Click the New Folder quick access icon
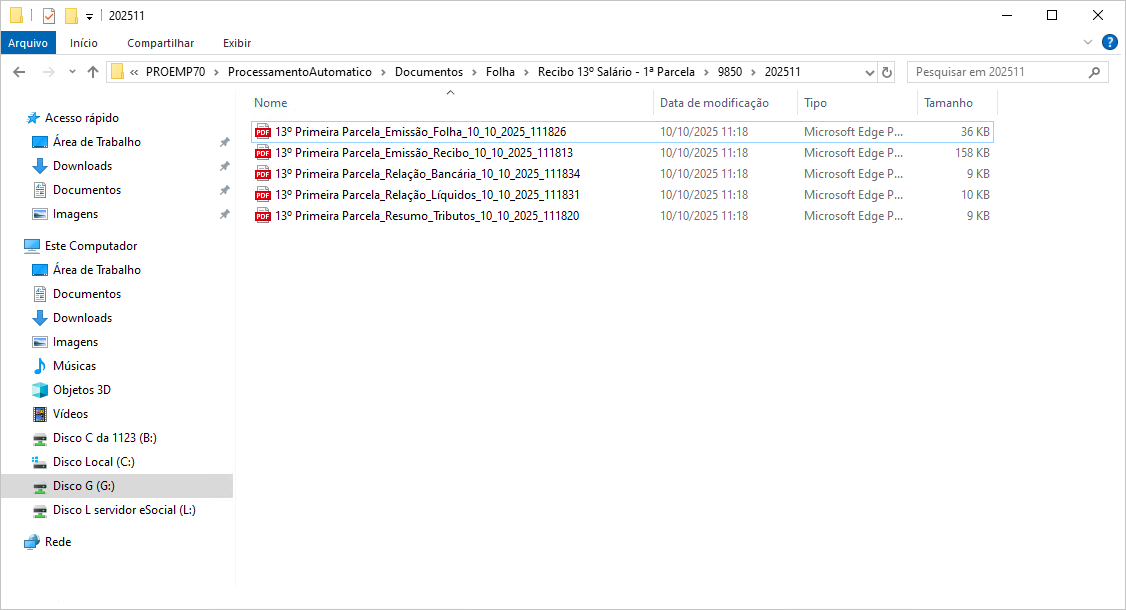Screen dimensions: 1126x610 71,15
